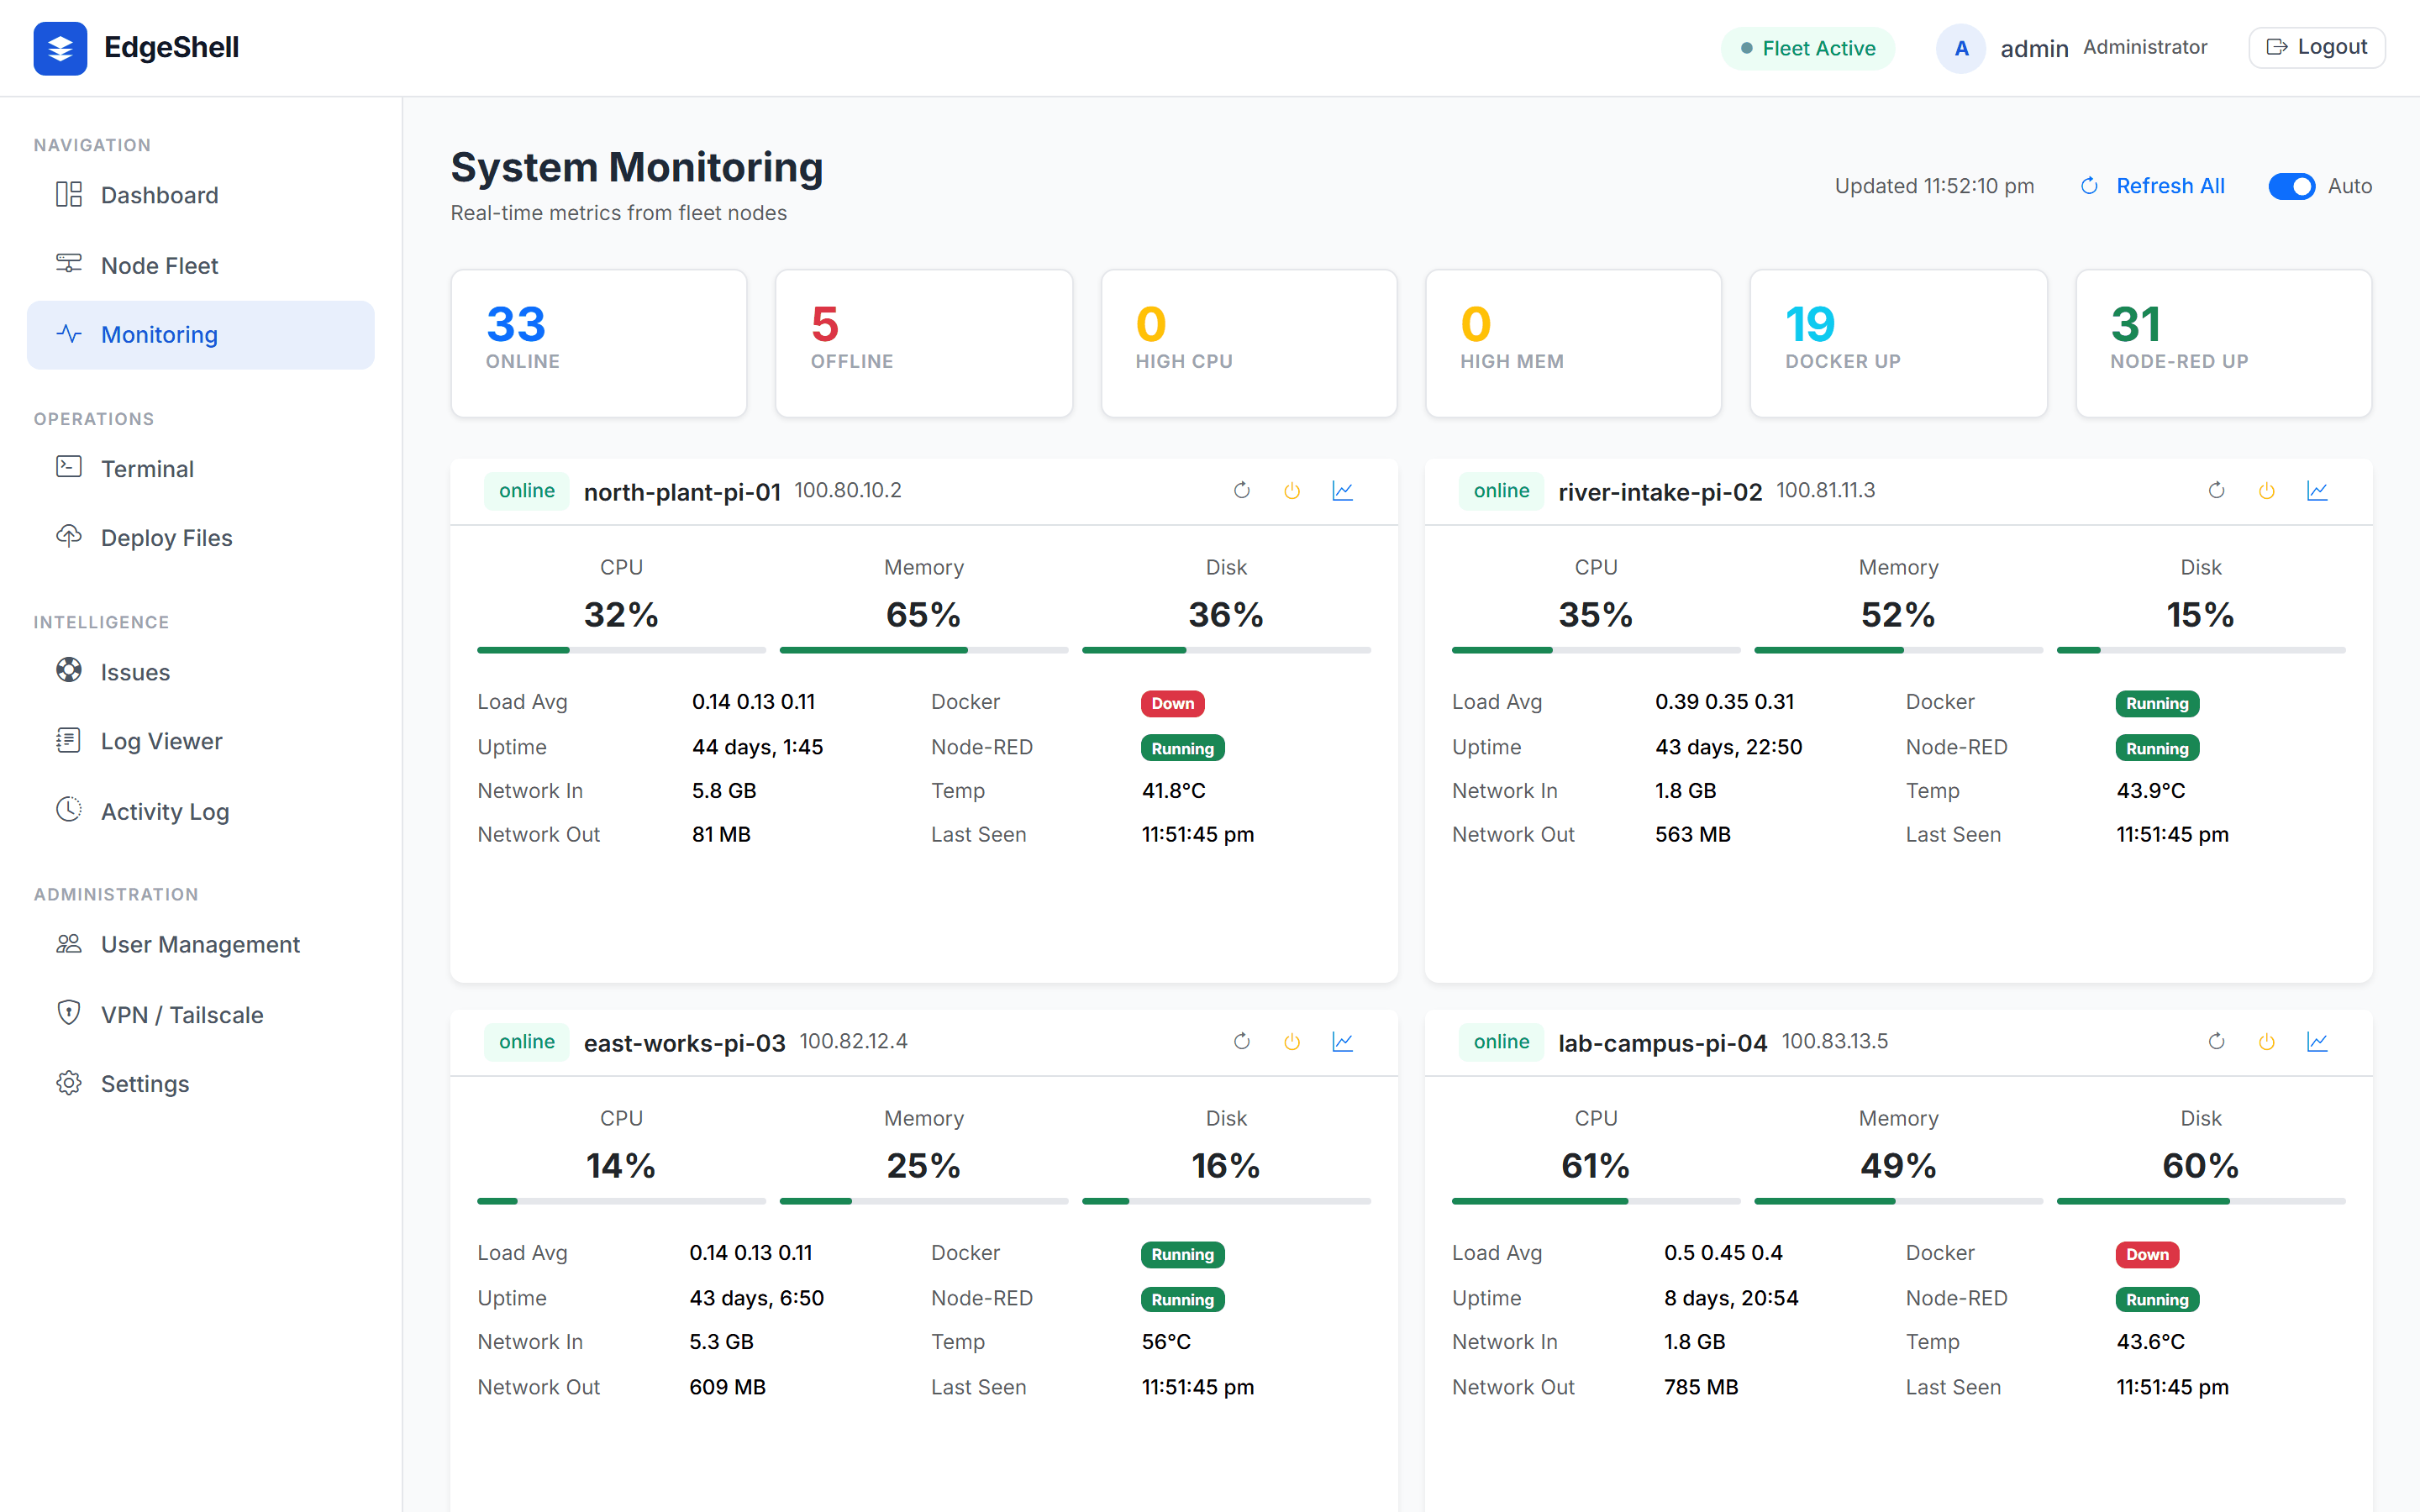Click east-works-pi-03 temperature 56°C

point(1166,1341)
